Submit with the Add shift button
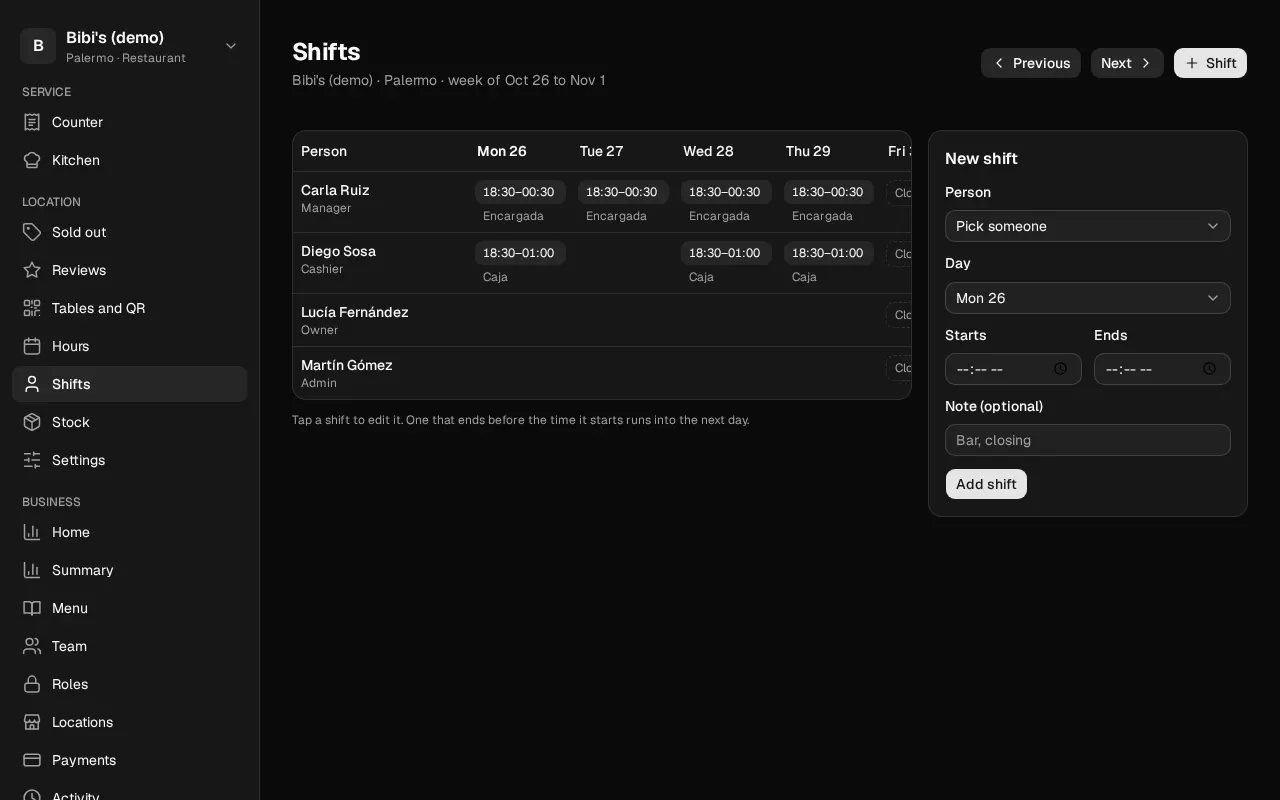The width and height of the screenshot is (1280, 800). click(x=986, y=484)
